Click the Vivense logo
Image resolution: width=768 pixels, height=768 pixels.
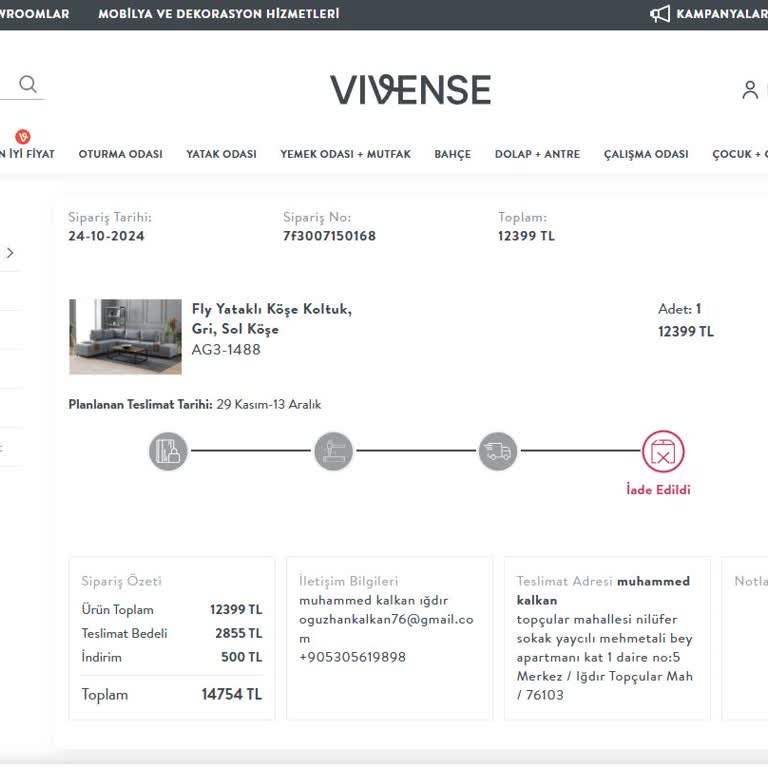tap(410, 90)
